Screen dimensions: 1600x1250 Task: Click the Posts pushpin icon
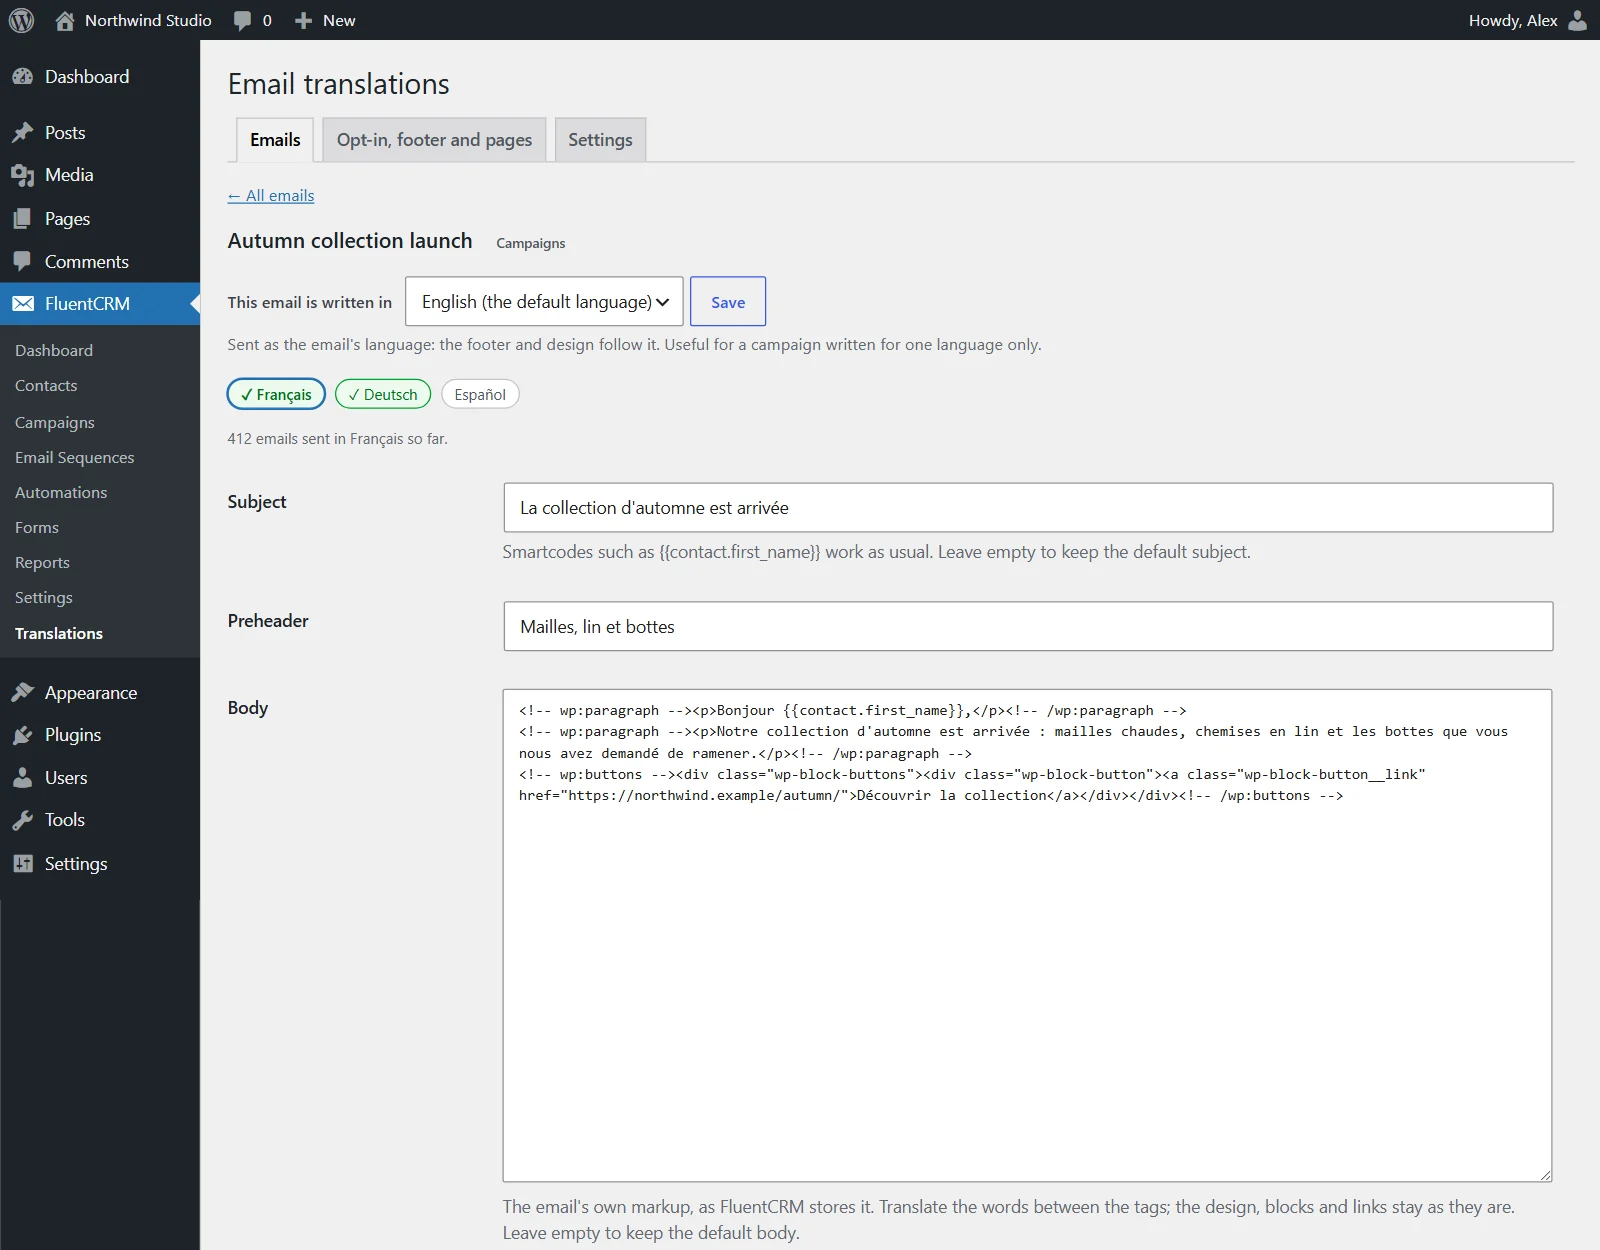point(23,133)
